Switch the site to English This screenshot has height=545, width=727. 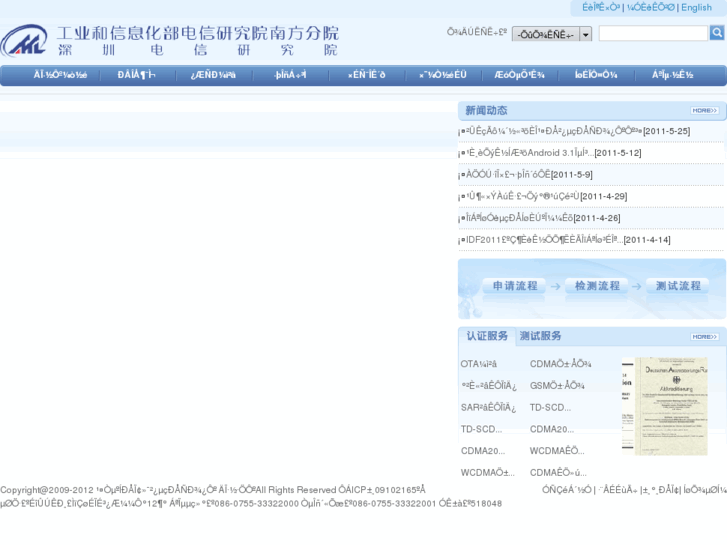[696, 7]
